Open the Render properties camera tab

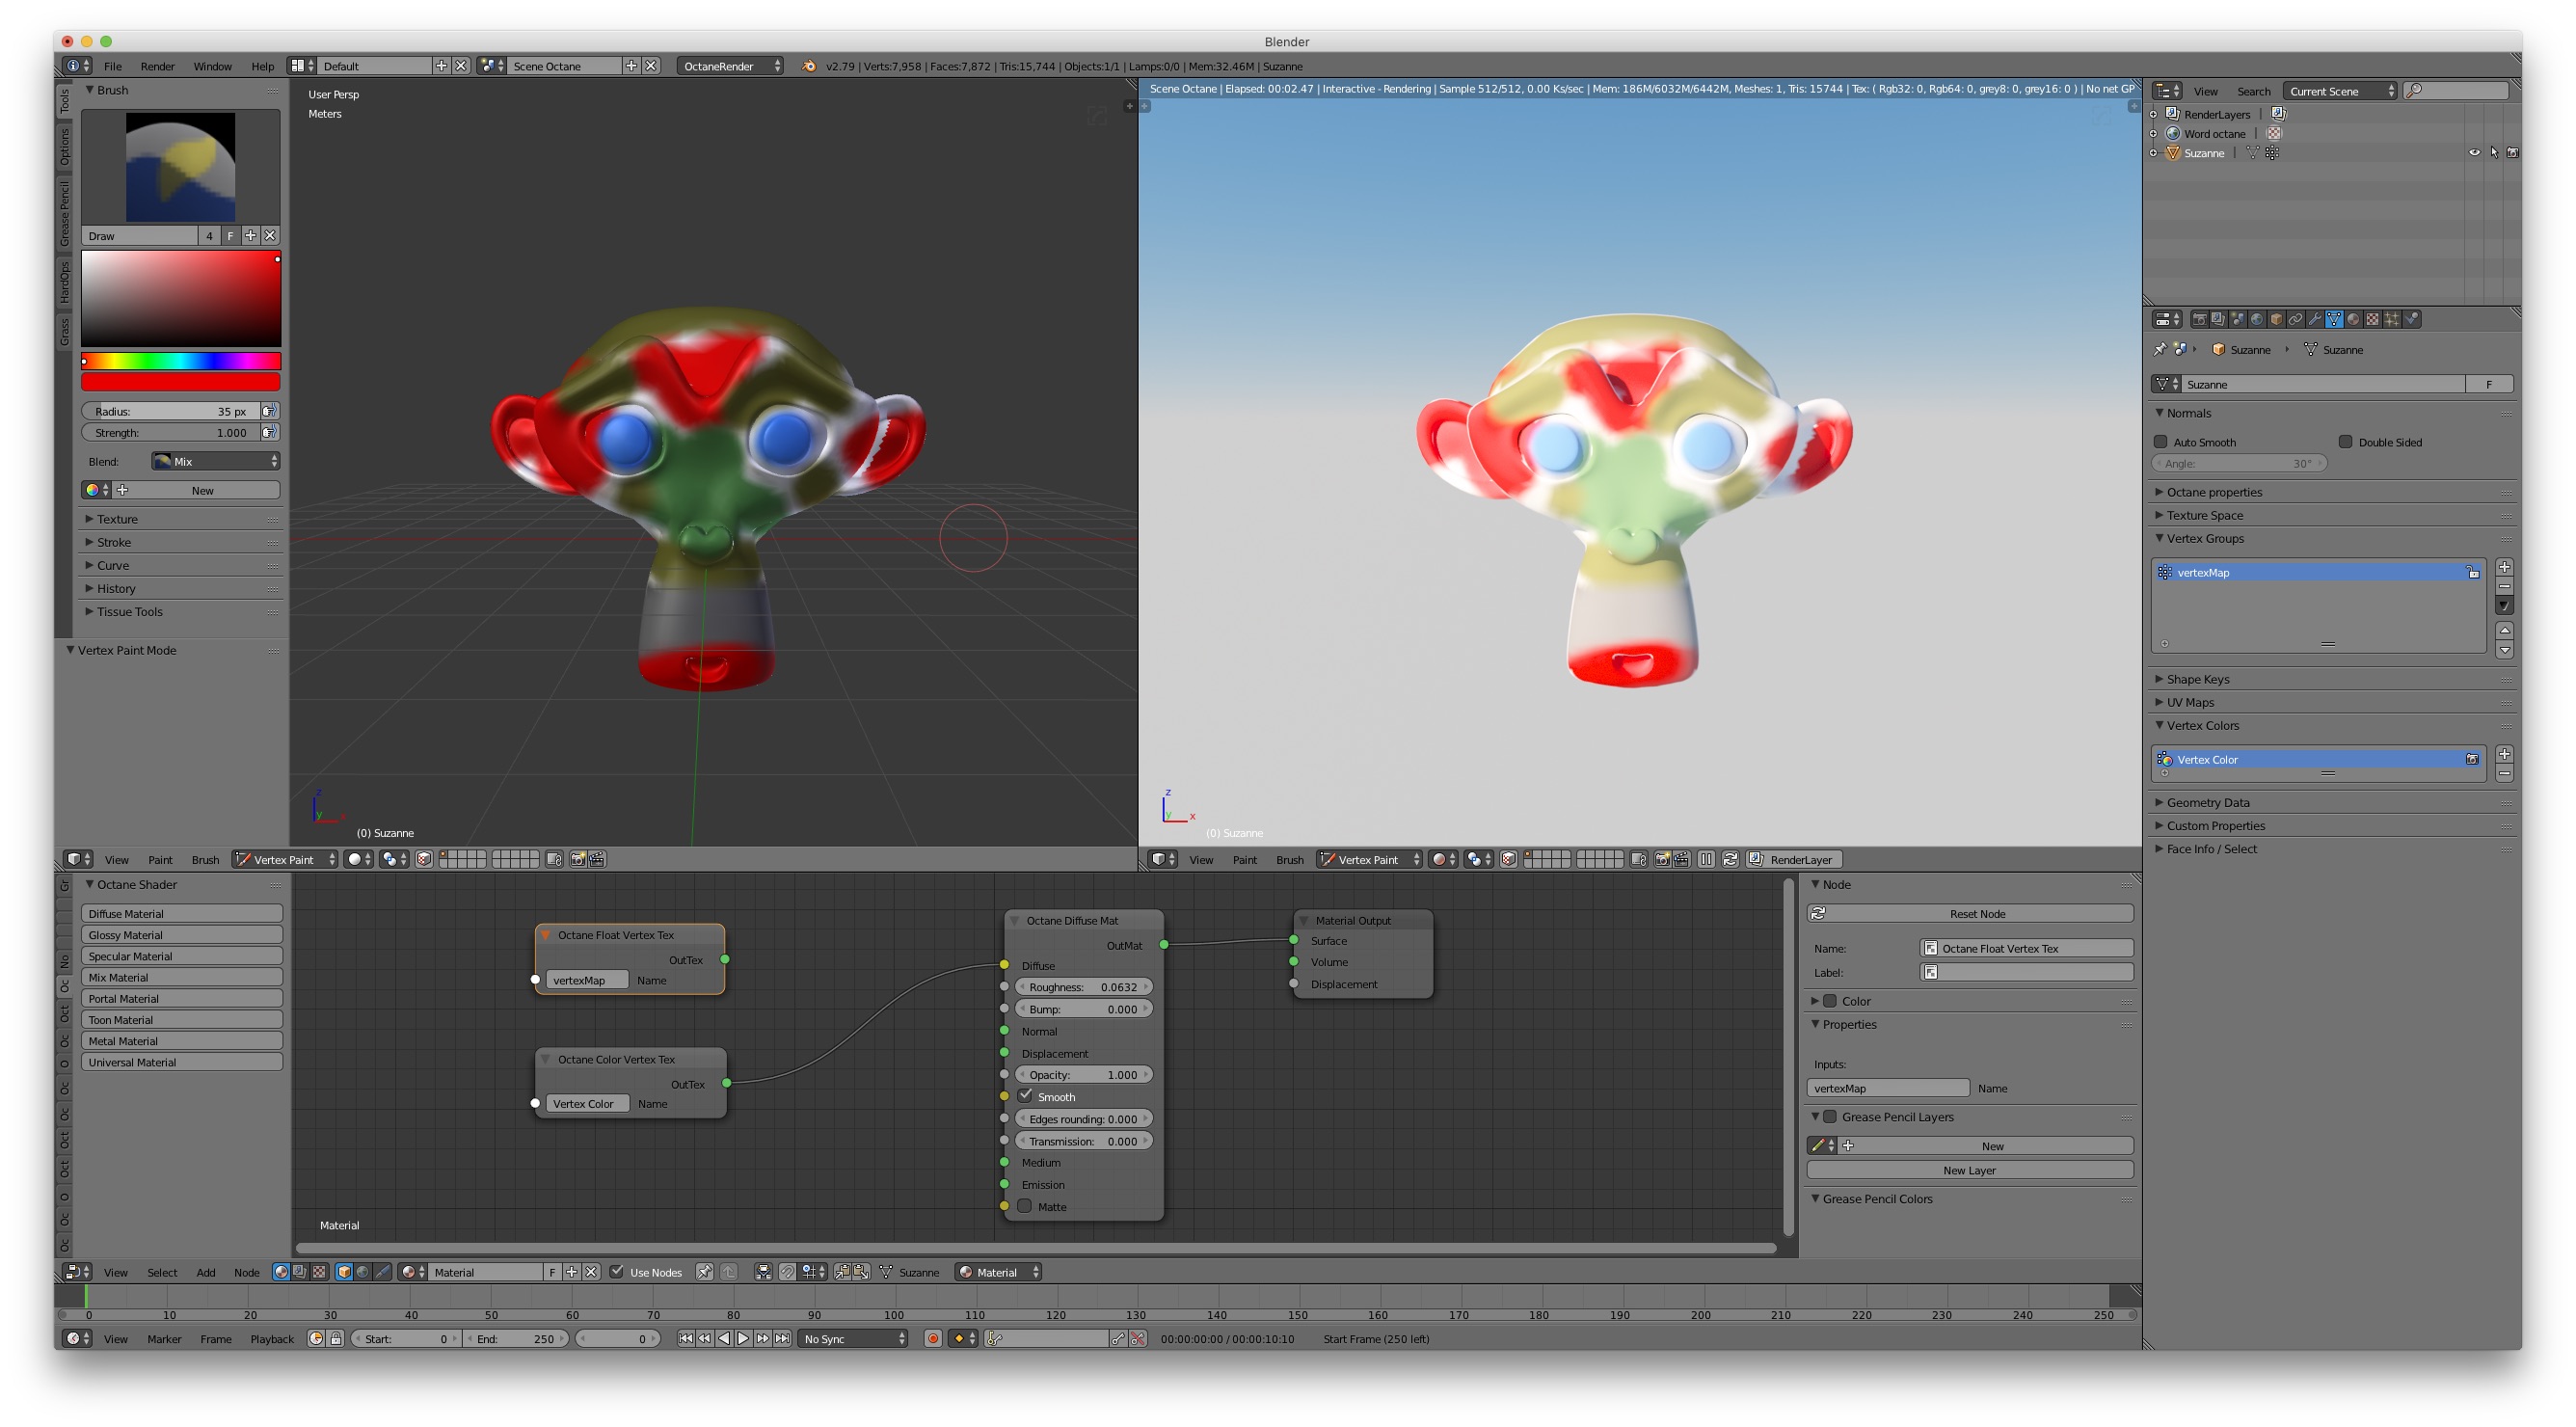tap(2200, 319)
